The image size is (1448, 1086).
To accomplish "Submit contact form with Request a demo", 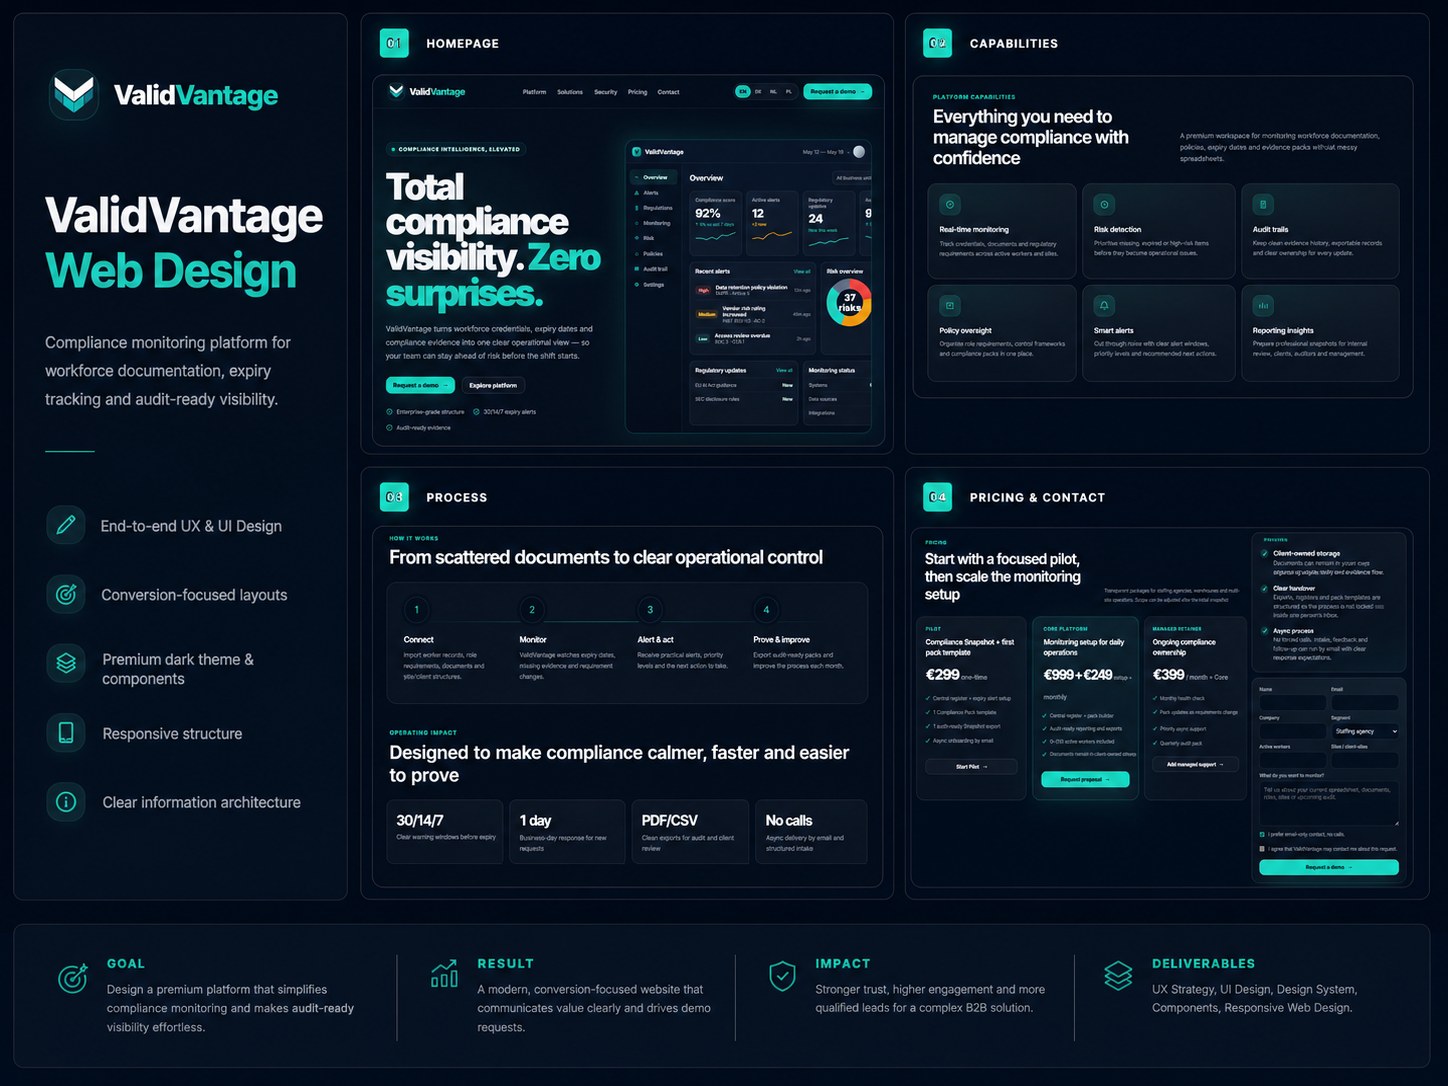I will pyautogui.click(x=1329, y=867).
